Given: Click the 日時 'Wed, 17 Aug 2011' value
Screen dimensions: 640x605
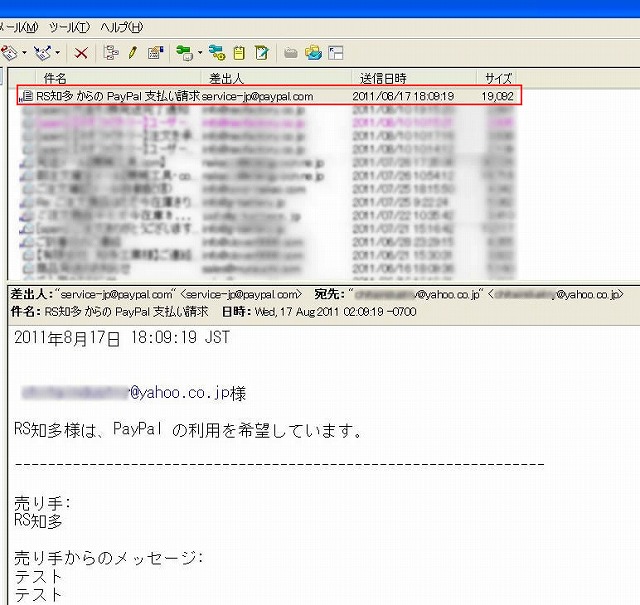Looking at the screenshot, I should [x=336, y=312].
